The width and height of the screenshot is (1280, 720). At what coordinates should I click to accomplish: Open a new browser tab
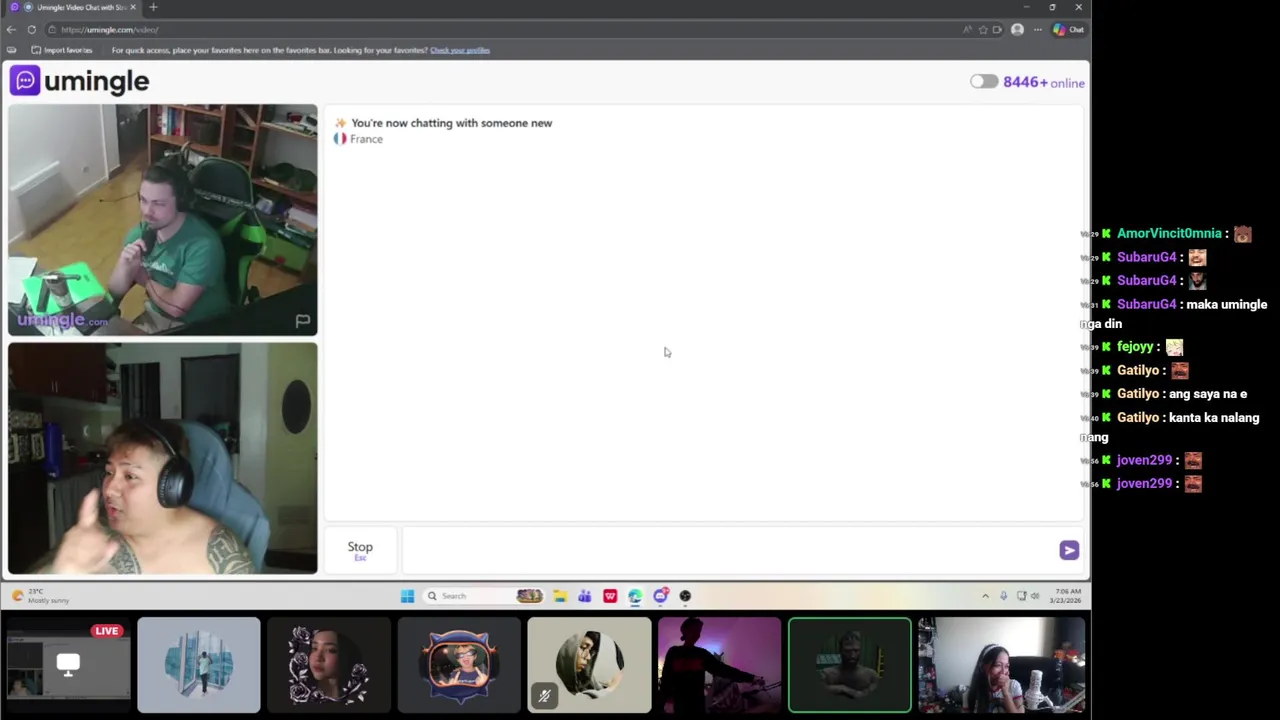pyautogui.click(x=153, y=7)
